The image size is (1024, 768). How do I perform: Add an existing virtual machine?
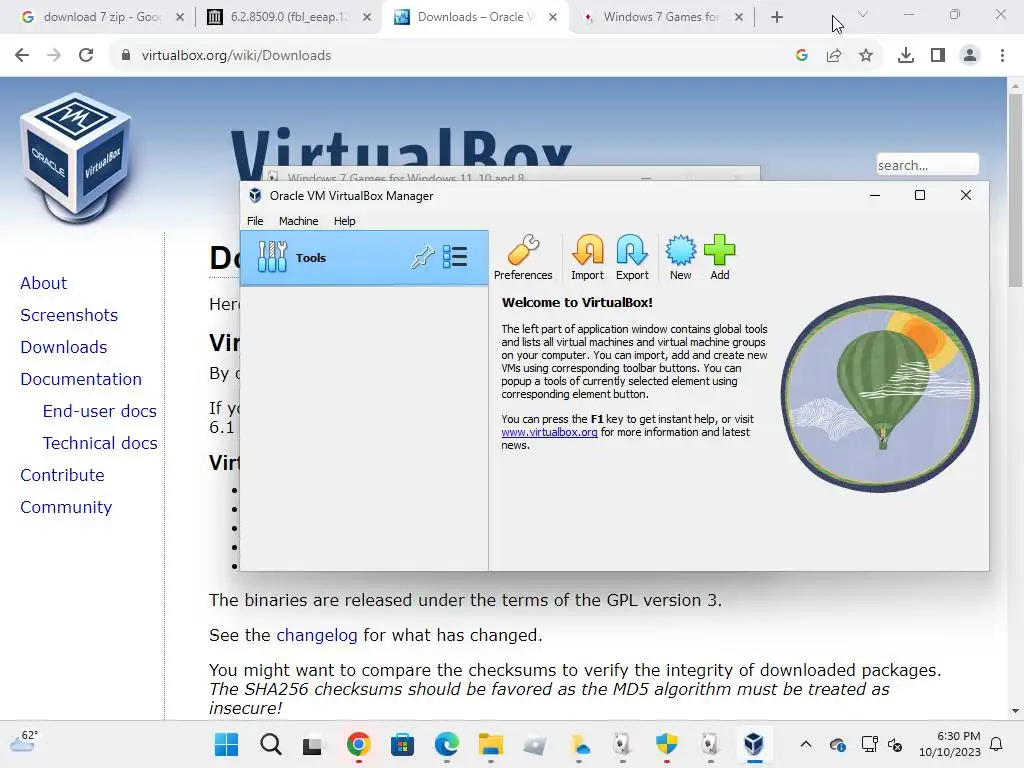point(720,257)
